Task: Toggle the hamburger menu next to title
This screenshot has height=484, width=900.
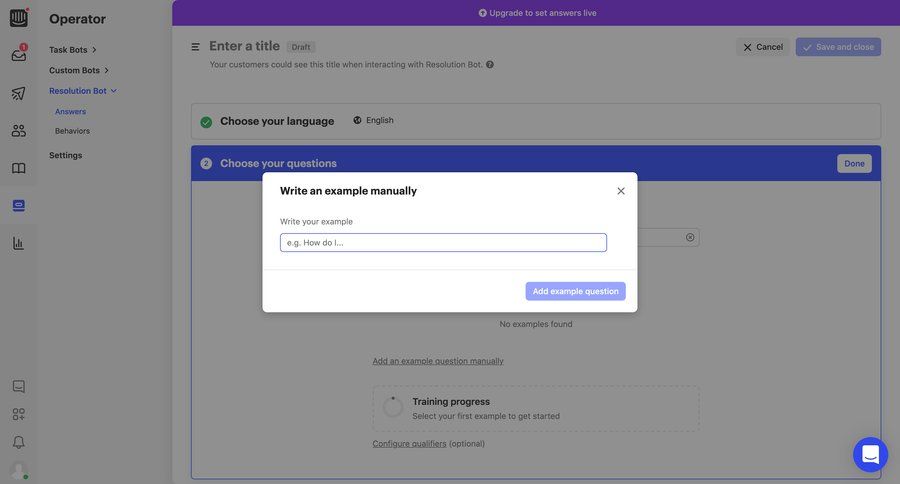Action: 196,47
